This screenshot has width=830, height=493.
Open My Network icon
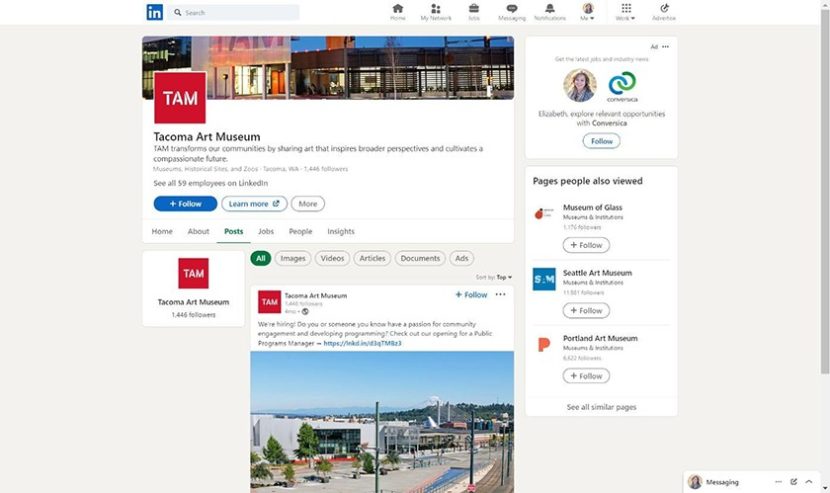(436, 9)
